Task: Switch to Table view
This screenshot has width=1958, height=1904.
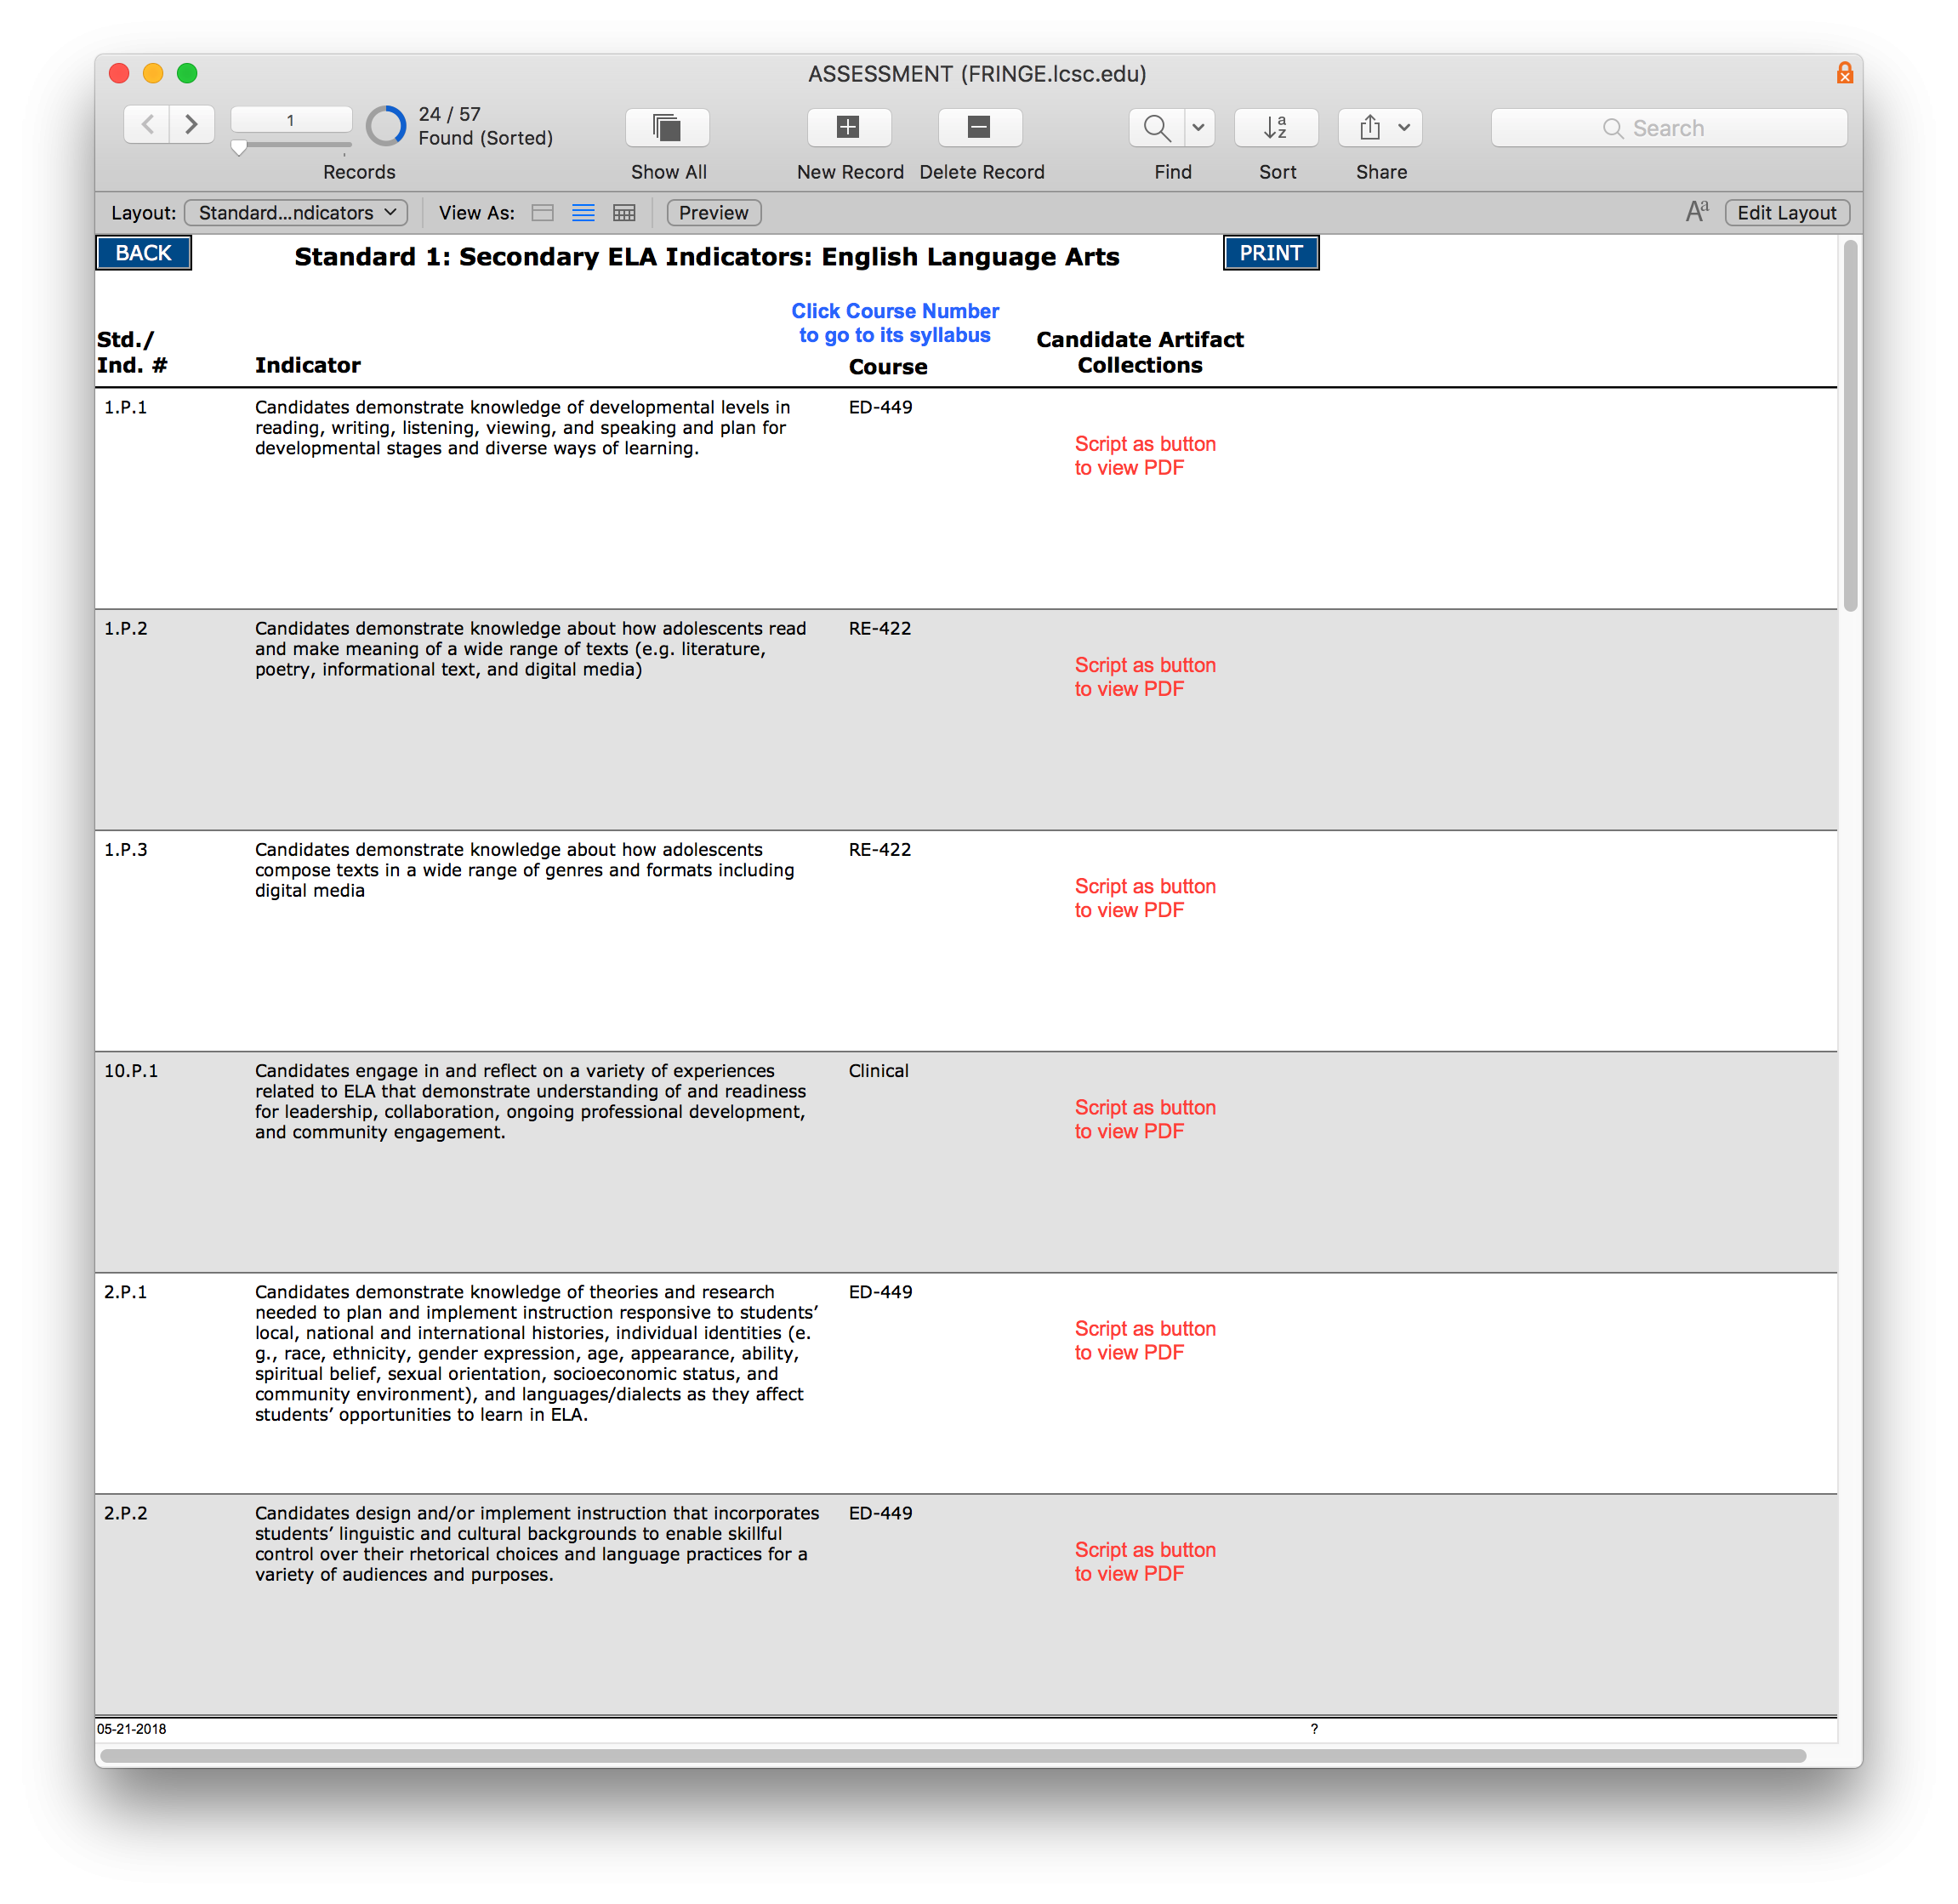Action: tap(624, 213)
